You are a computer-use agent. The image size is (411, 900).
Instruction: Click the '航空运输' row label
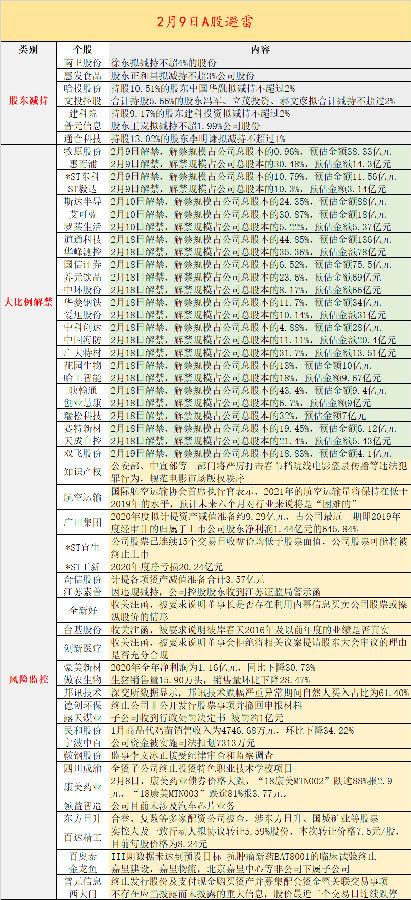[x=82, y=497]
